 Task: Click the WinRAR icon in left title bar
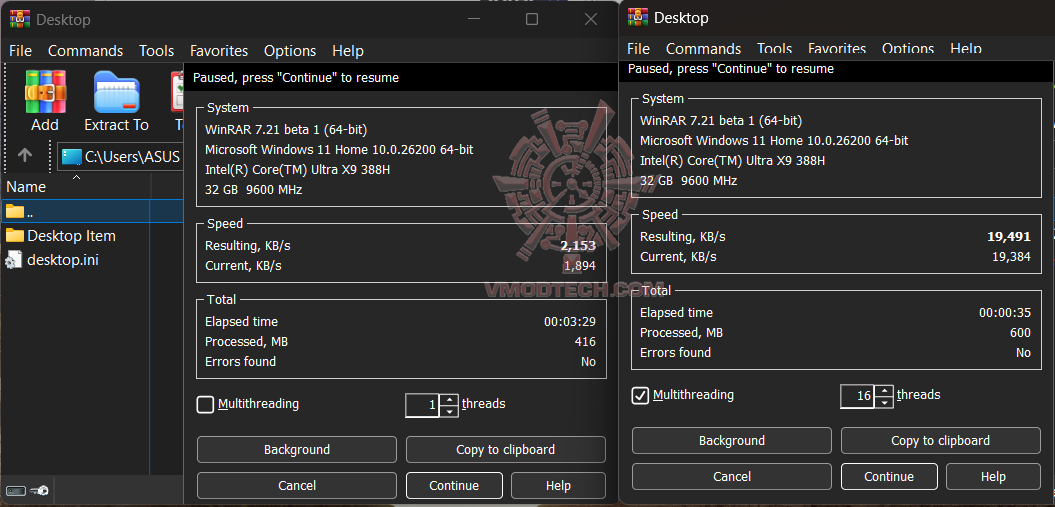[20, 20]
